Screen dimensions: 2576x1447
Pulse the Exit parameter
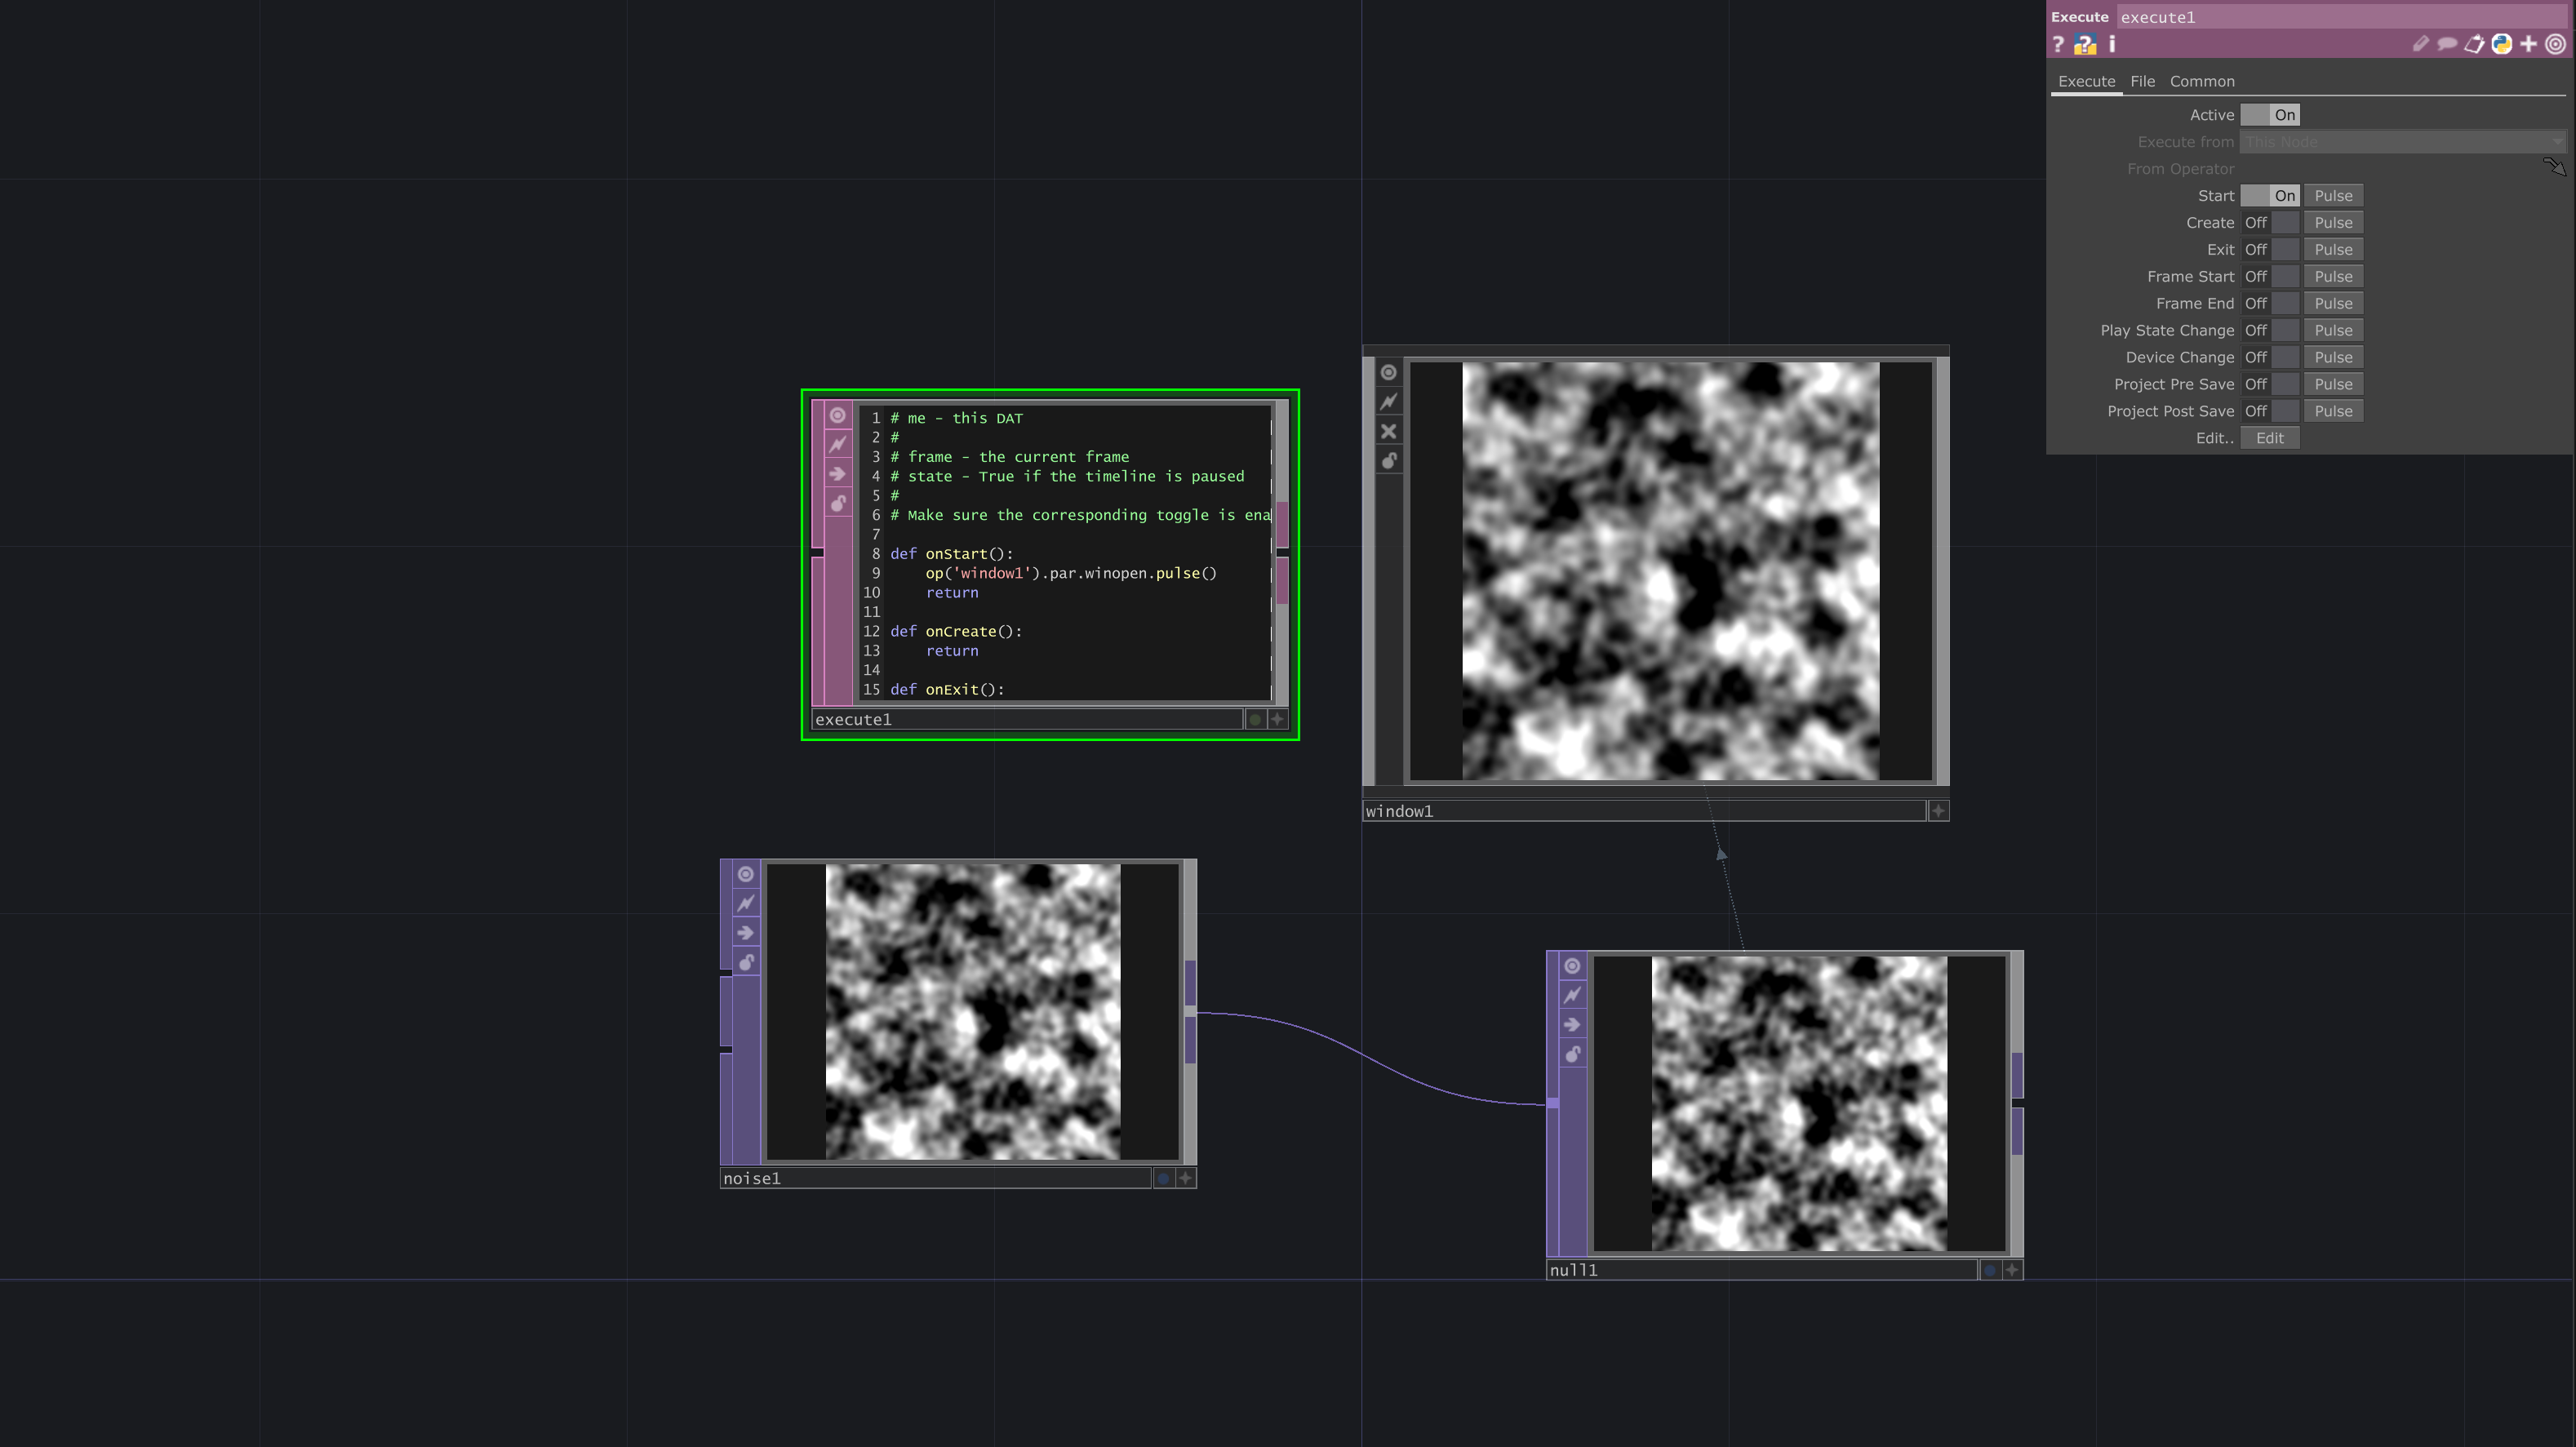(2333, 250)
